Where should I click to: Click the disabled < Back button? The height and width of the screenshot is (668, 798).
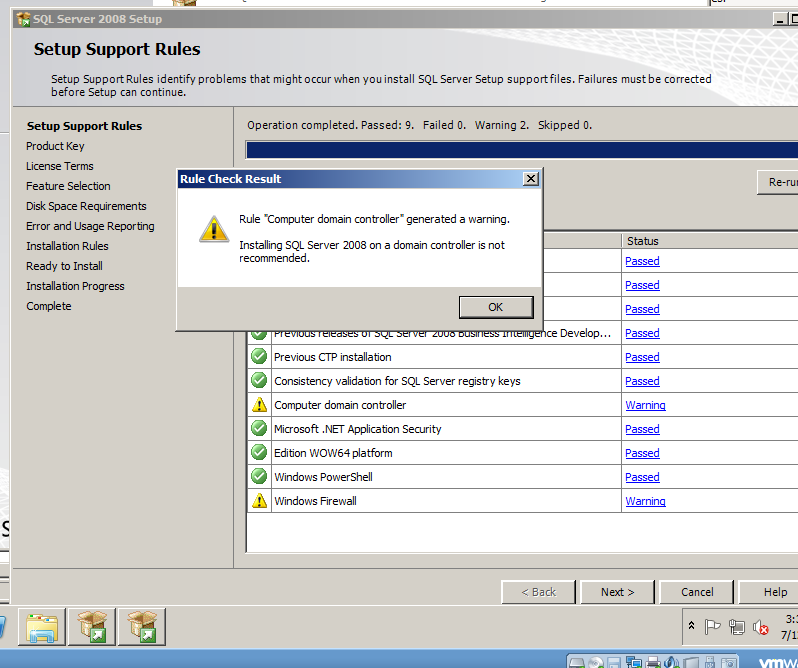tap(538, 592)
